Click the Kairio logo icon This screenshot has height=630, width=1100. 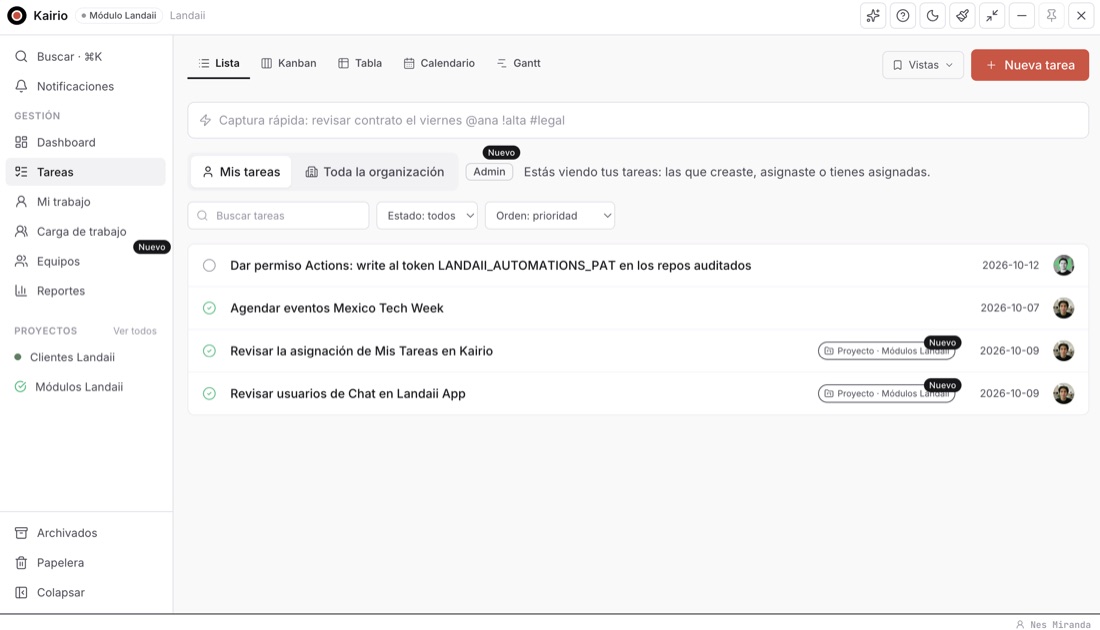16,15
